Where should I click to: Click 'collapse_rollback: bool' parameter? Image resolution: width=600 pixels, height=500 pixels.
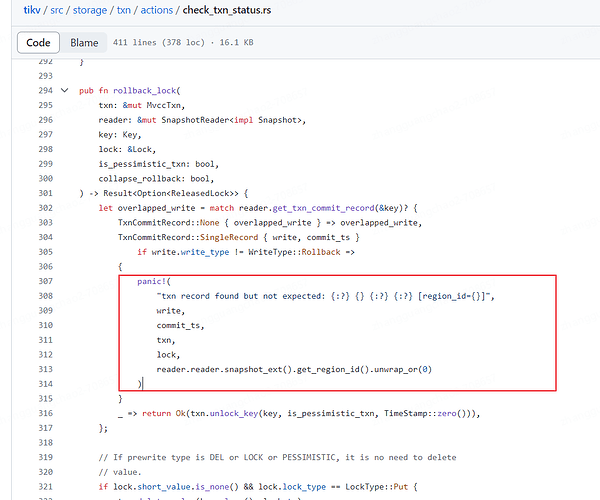154,179
